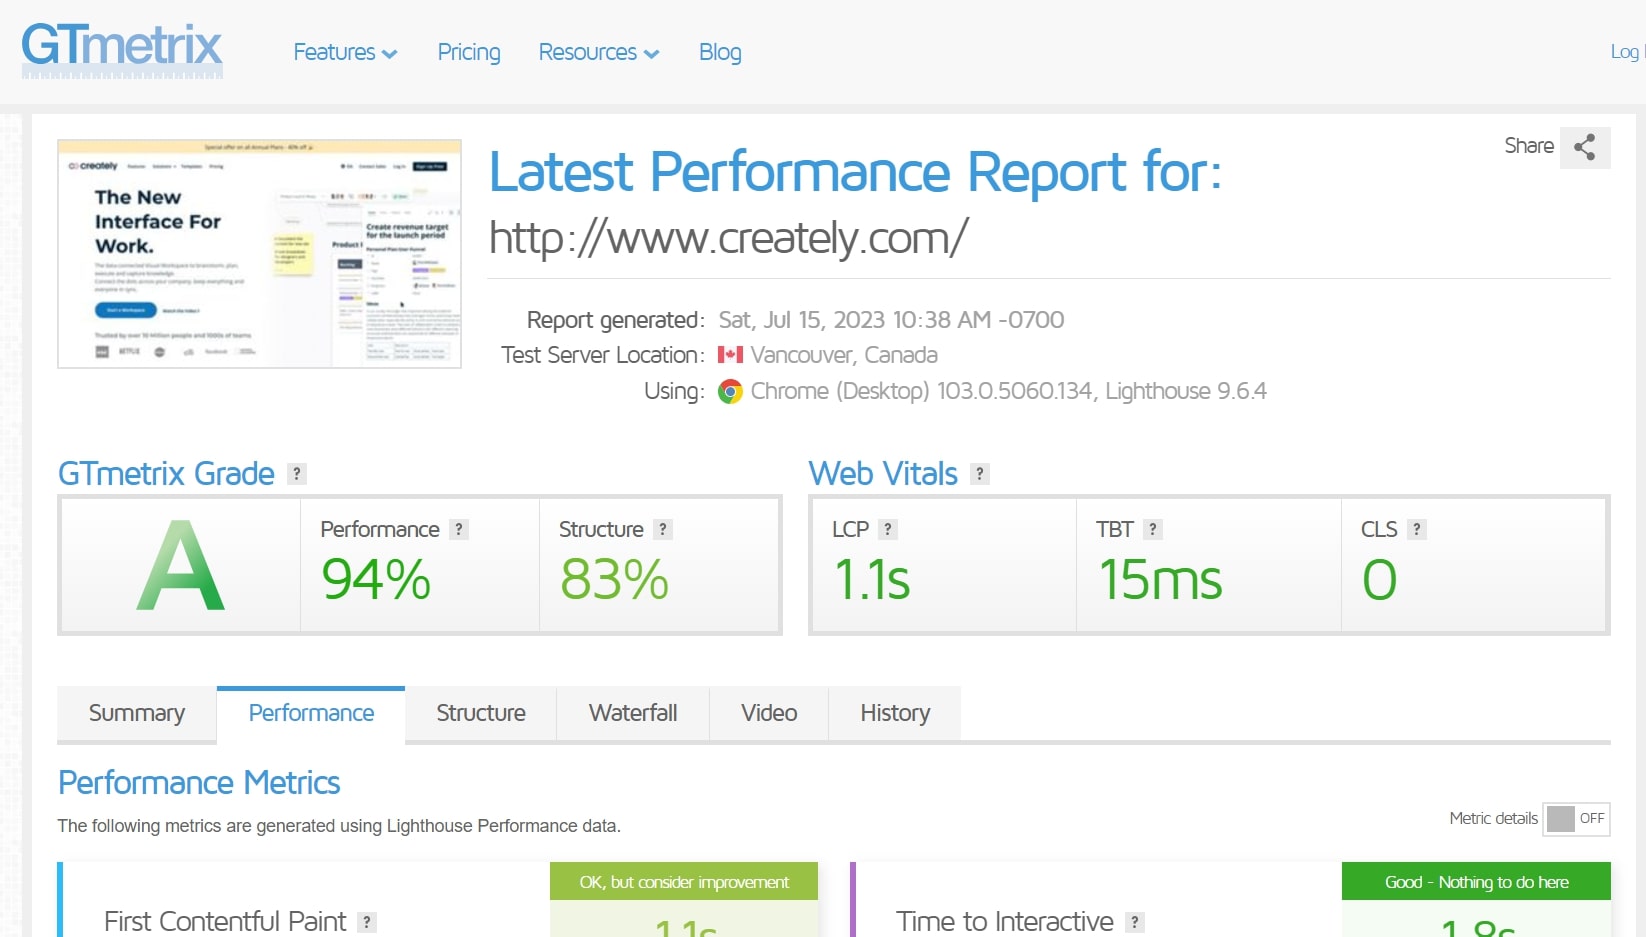1646x937 pixels.
Task: Open the Waterfall tab
Action: point(633,713)
